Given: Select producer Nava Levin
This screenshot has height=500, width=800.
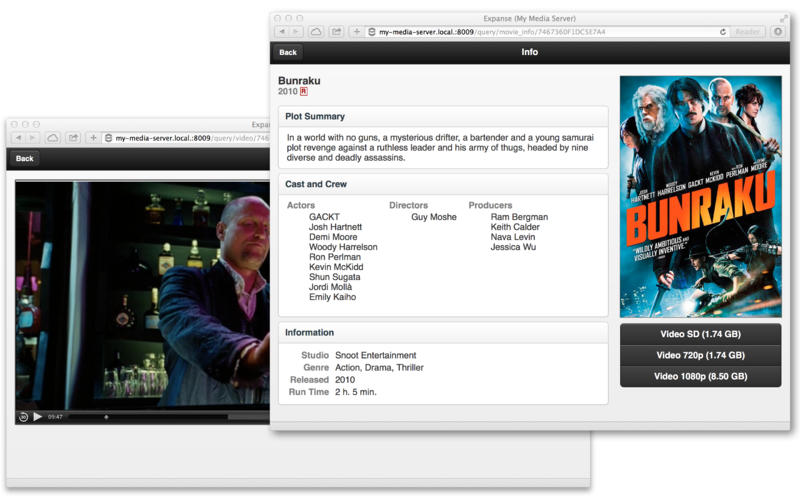Looking at the screenshot, I should [513, 237].
